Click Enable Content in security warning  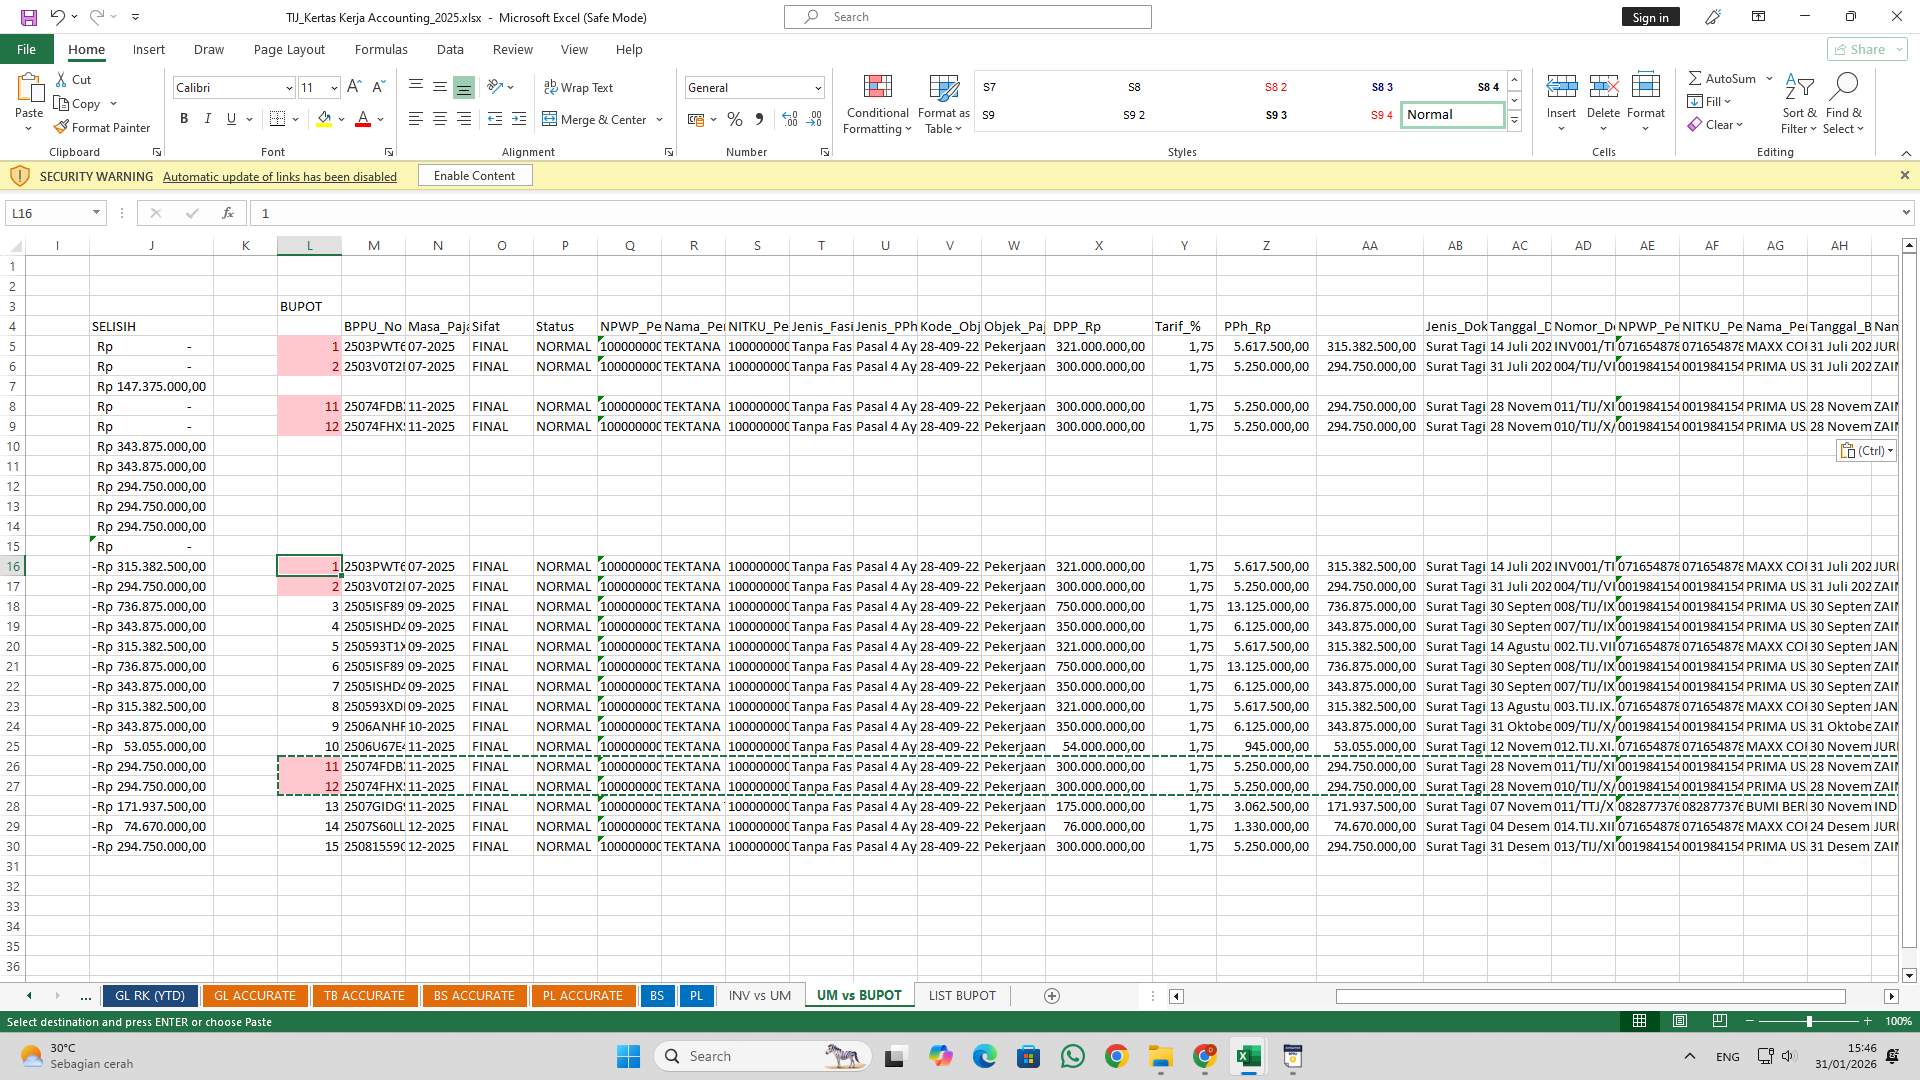point(474,175)
